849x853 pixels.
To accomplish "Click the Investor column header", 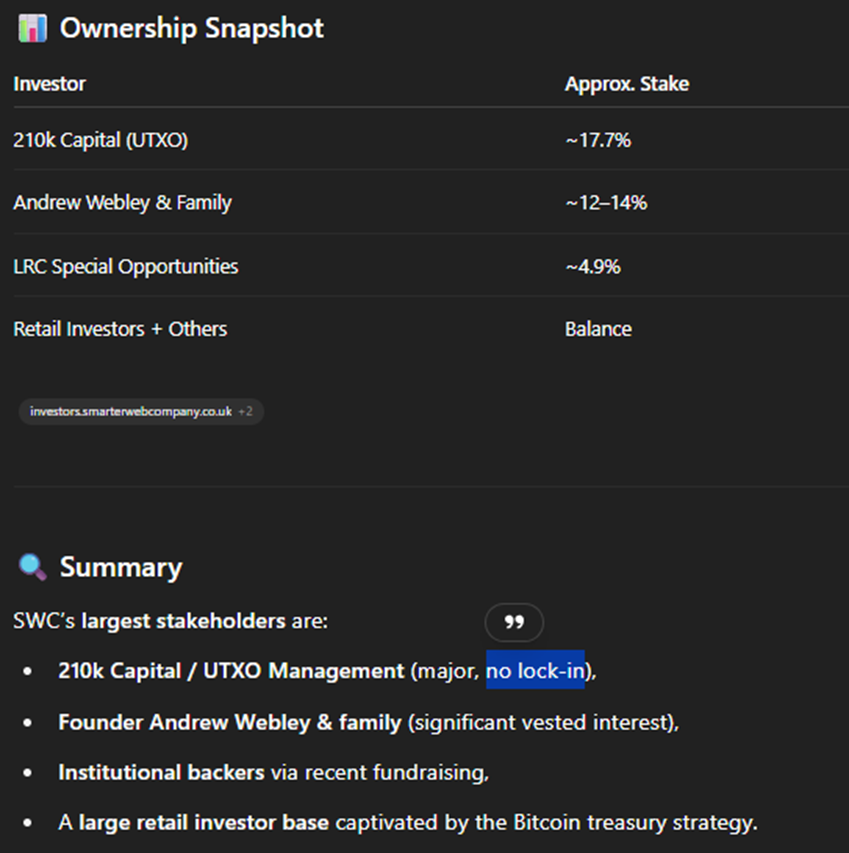I will tap(49, 84).
